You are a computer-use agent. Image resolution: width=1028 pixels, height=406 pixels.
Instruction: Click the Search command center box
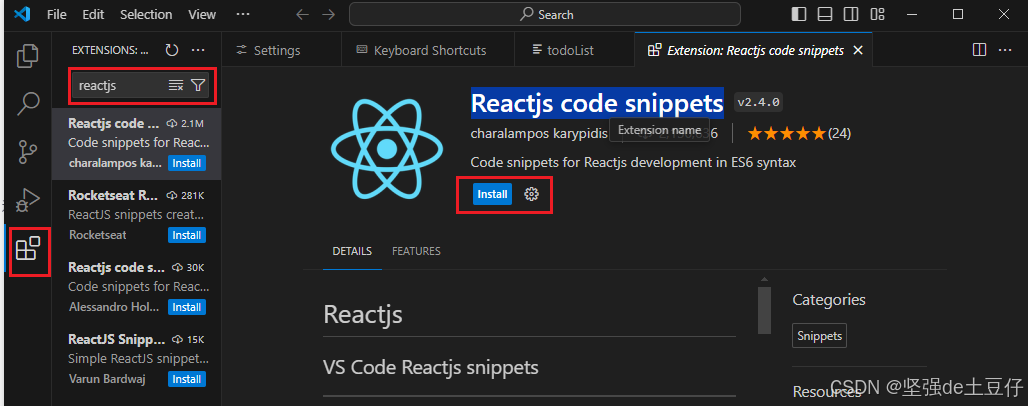pos(545,14)
